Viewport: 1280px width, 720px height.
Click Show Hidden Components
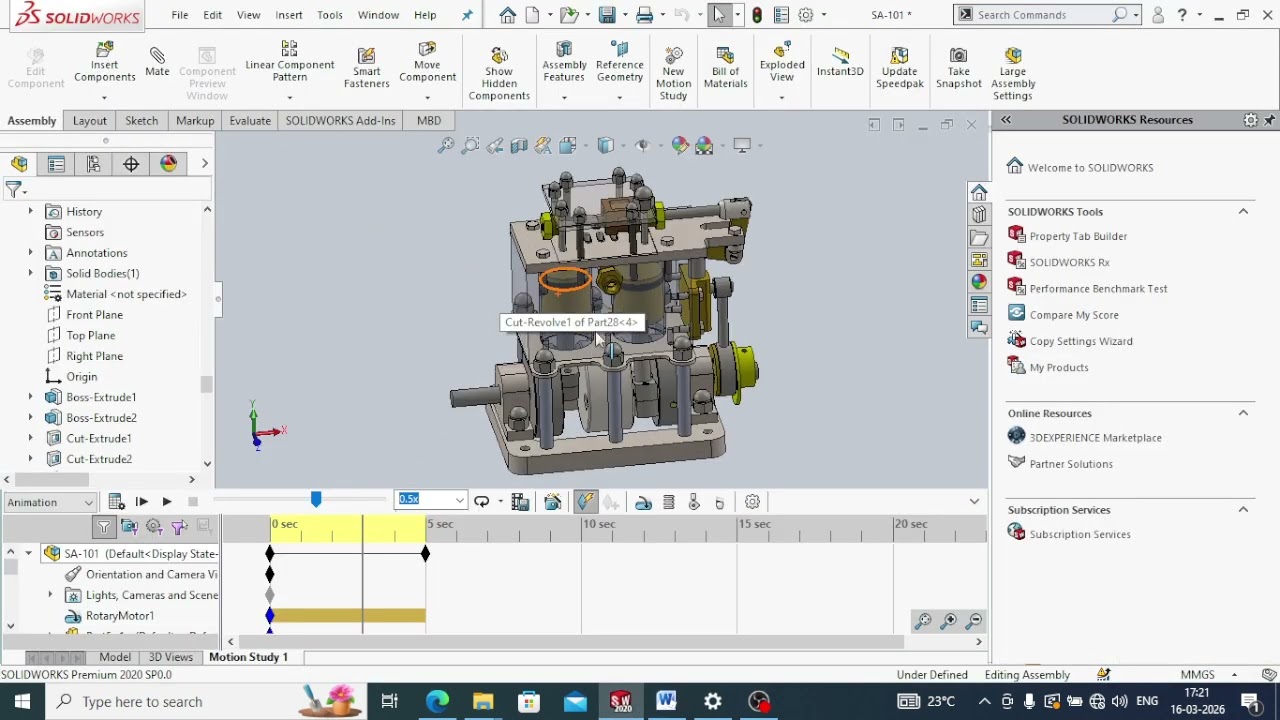coord(499,73)
